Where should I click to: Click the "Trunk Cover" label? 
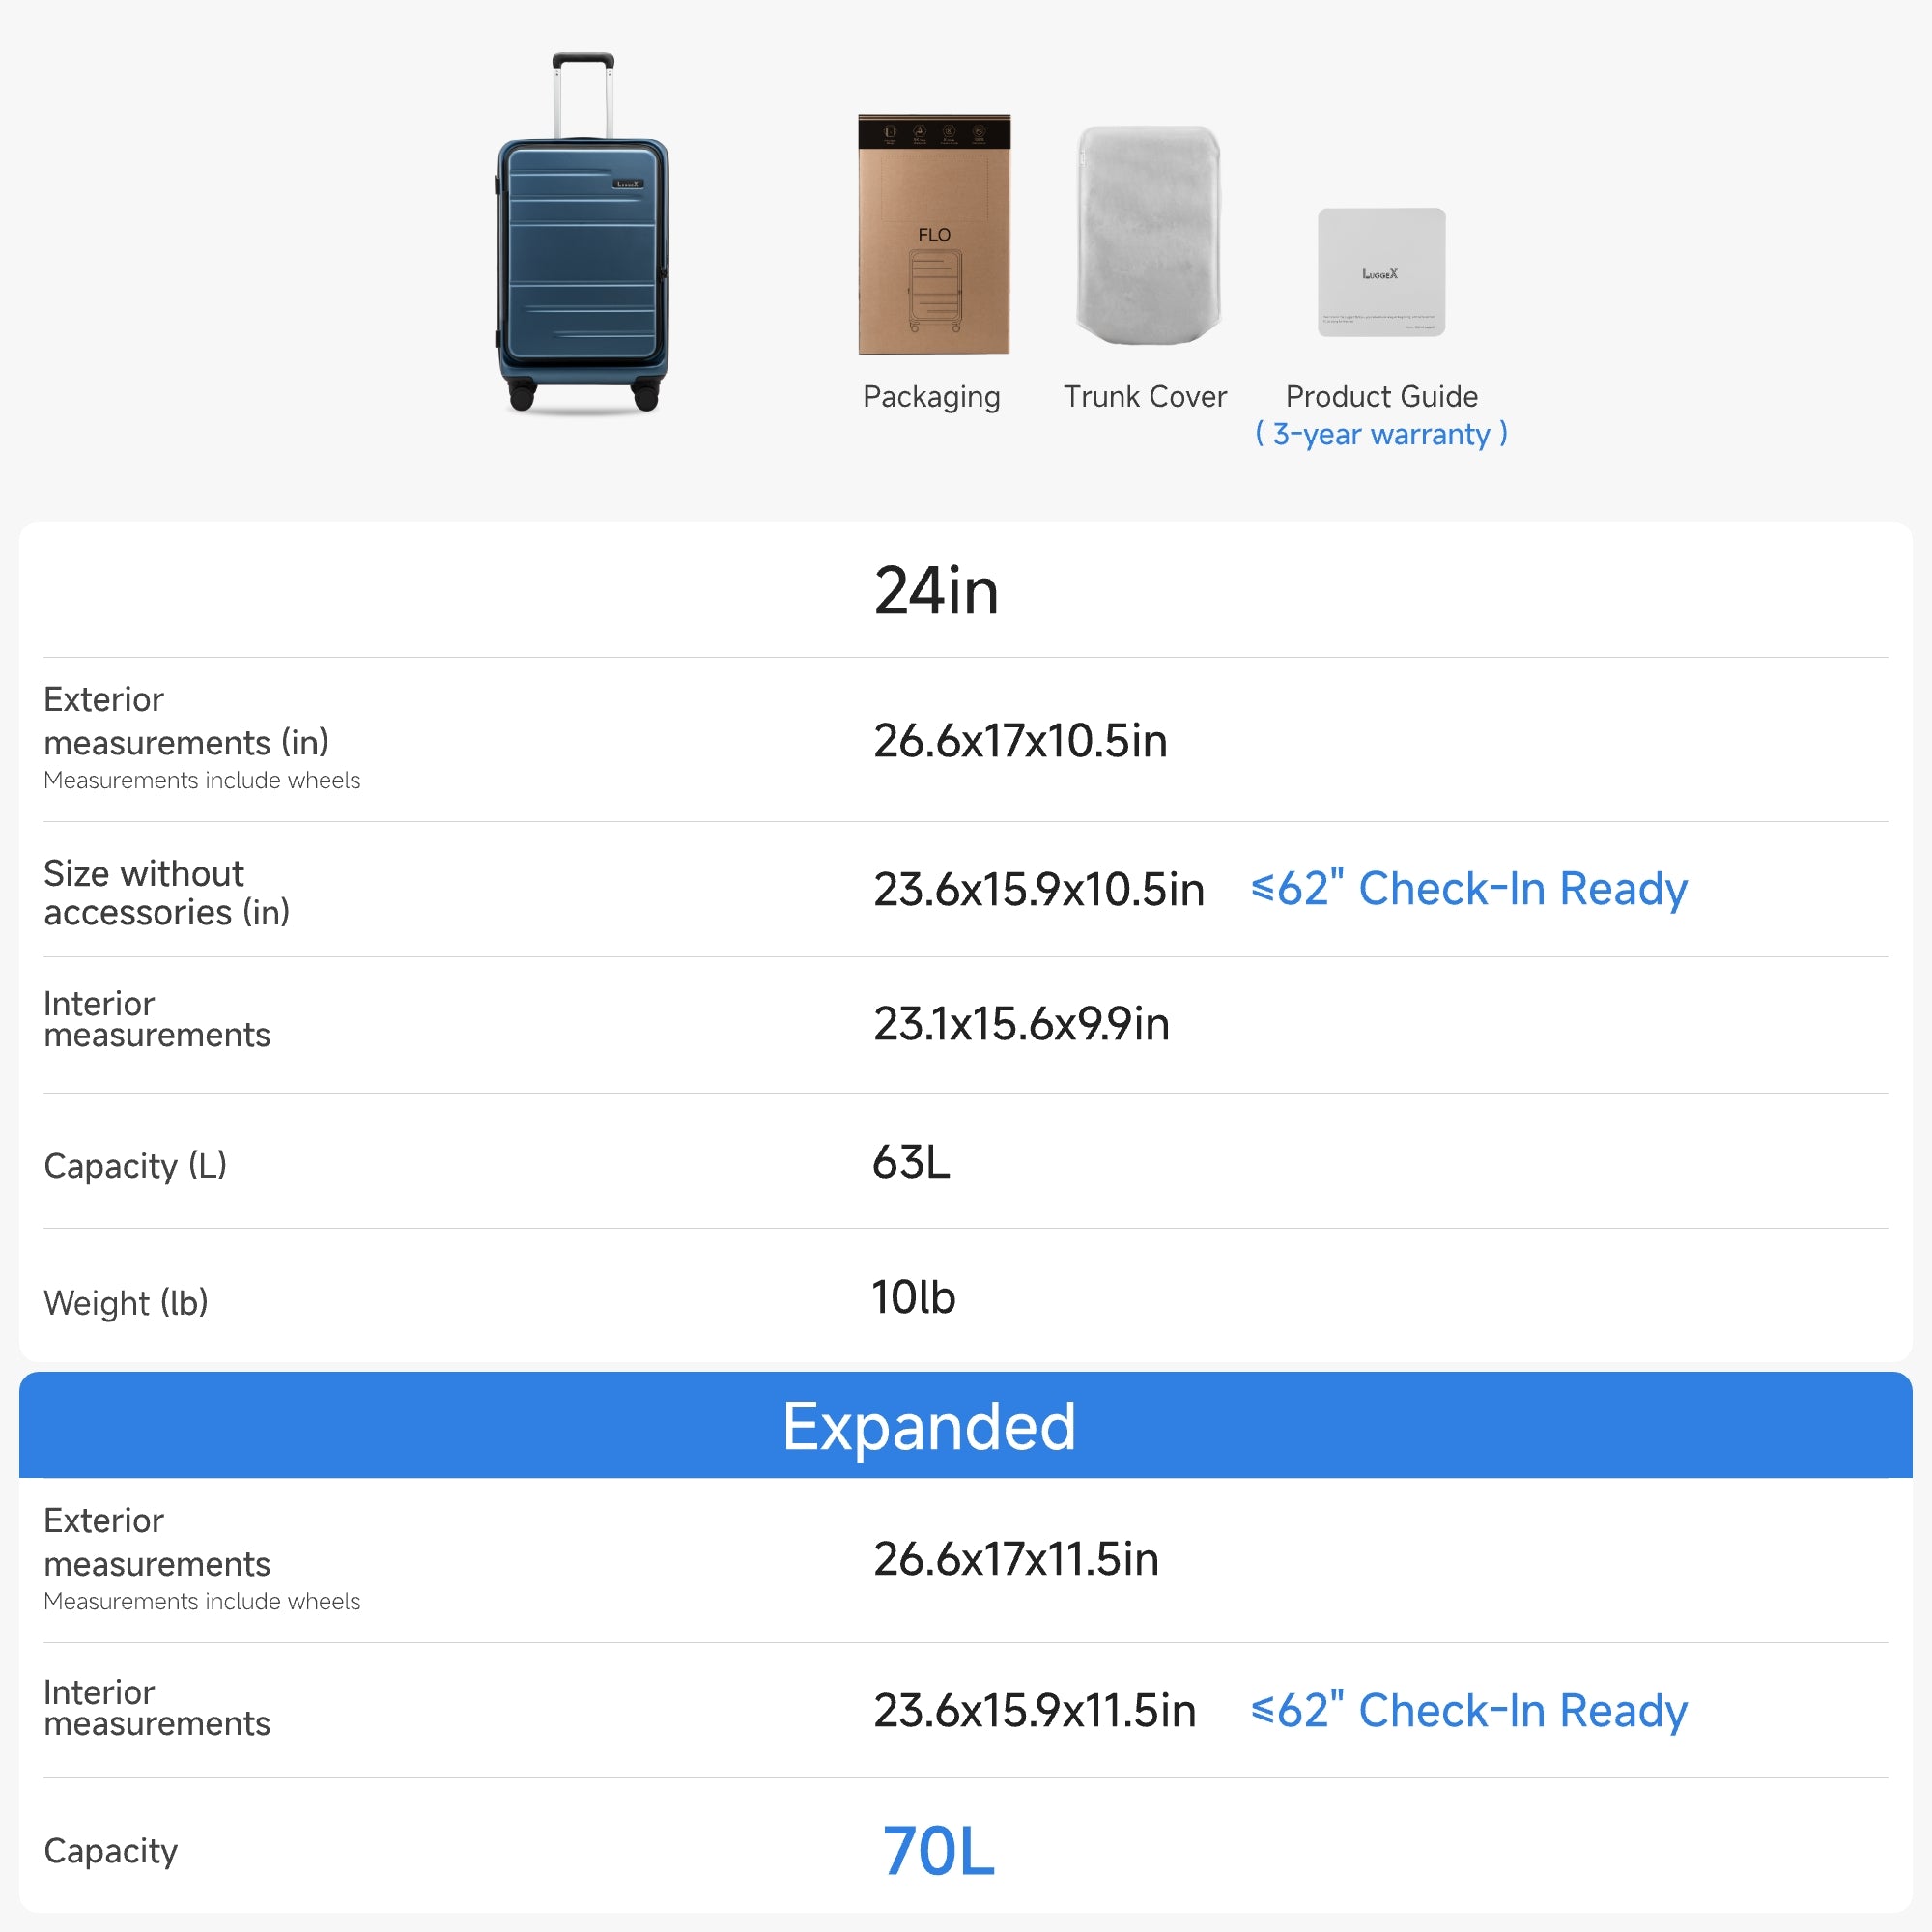coord(1145,397)
